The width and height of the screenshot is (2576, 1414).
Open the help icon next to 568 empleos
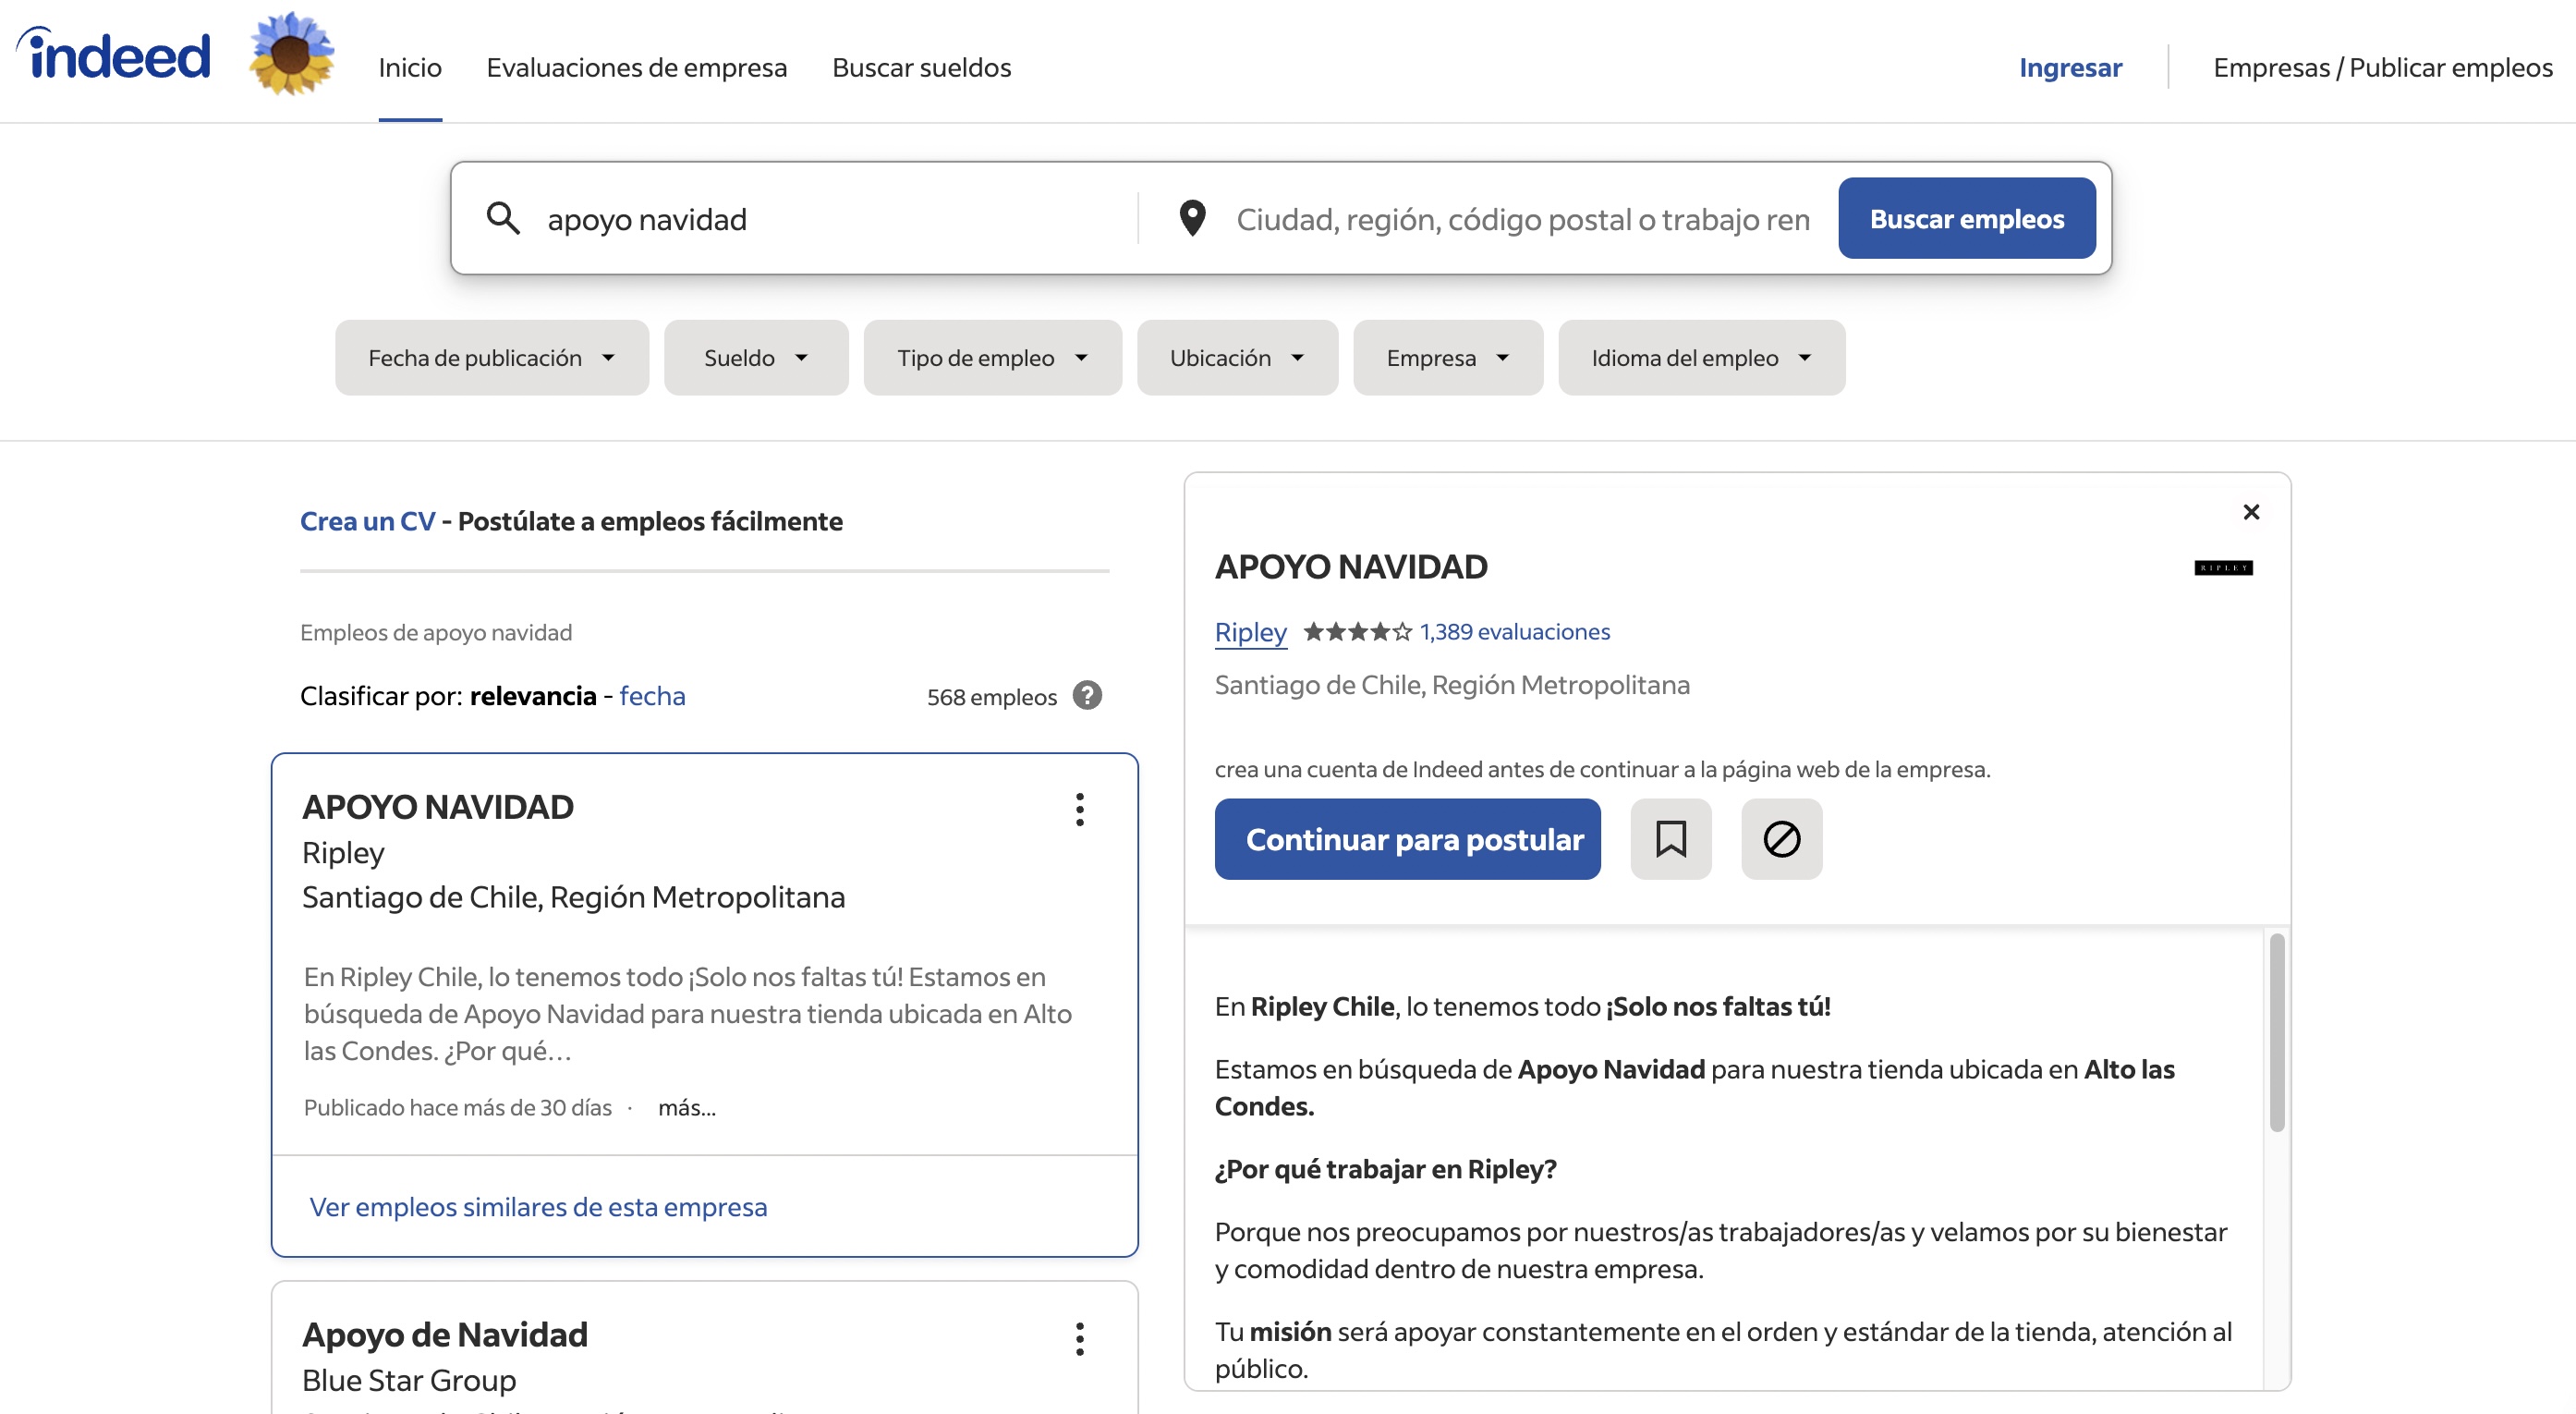click(1087, 695)
